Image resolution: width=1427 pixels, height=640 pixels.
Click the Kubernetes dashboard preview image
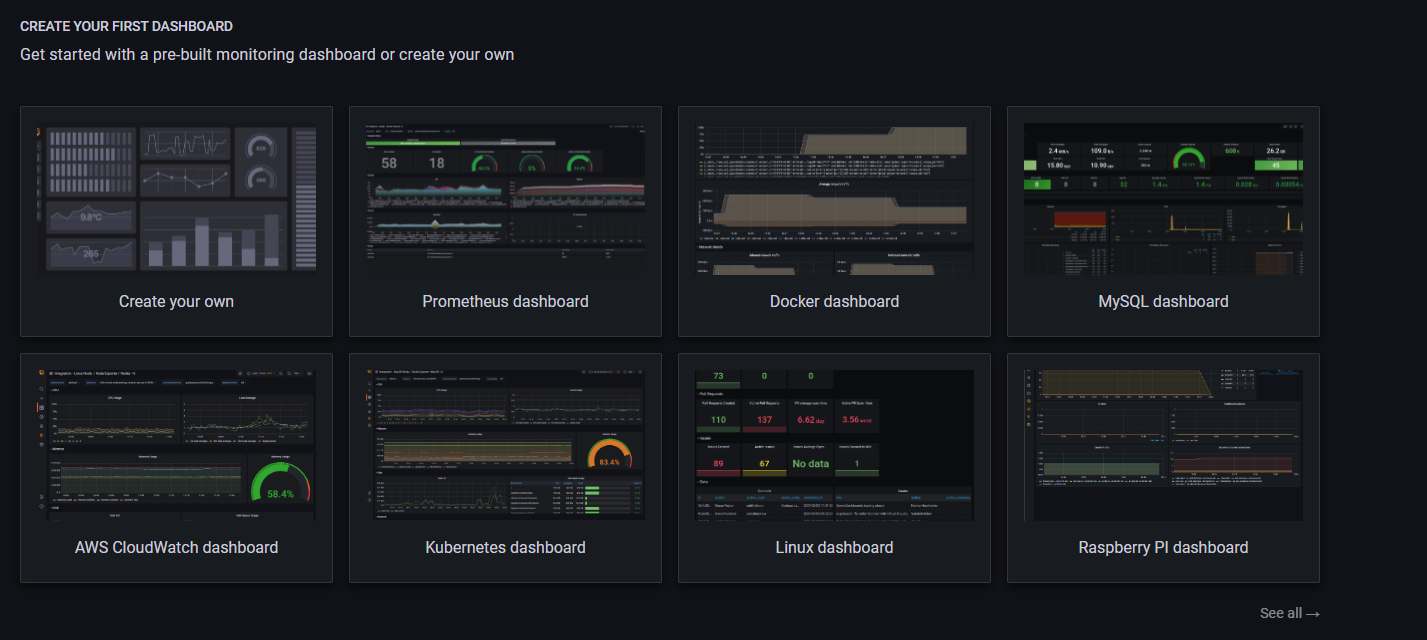pos(505,445)
